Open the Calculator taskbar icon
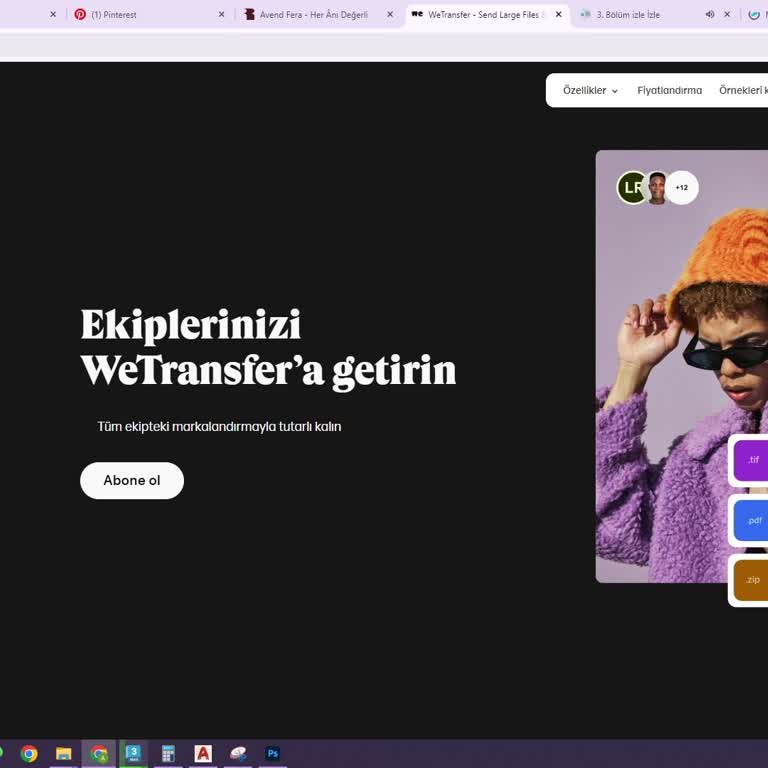Viewport: 768px width, 768px height. pos(168,753)
